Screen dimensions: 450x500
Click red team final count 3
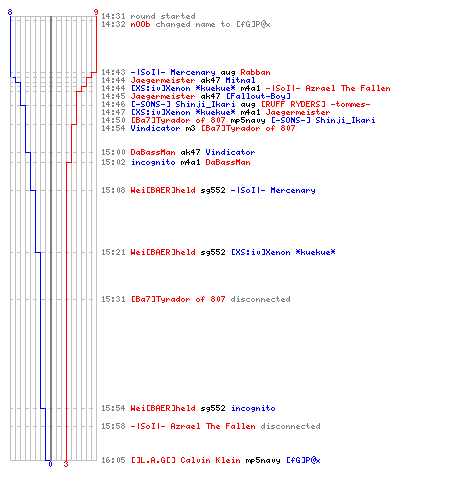pyautogui.click(x=66, y=464)
